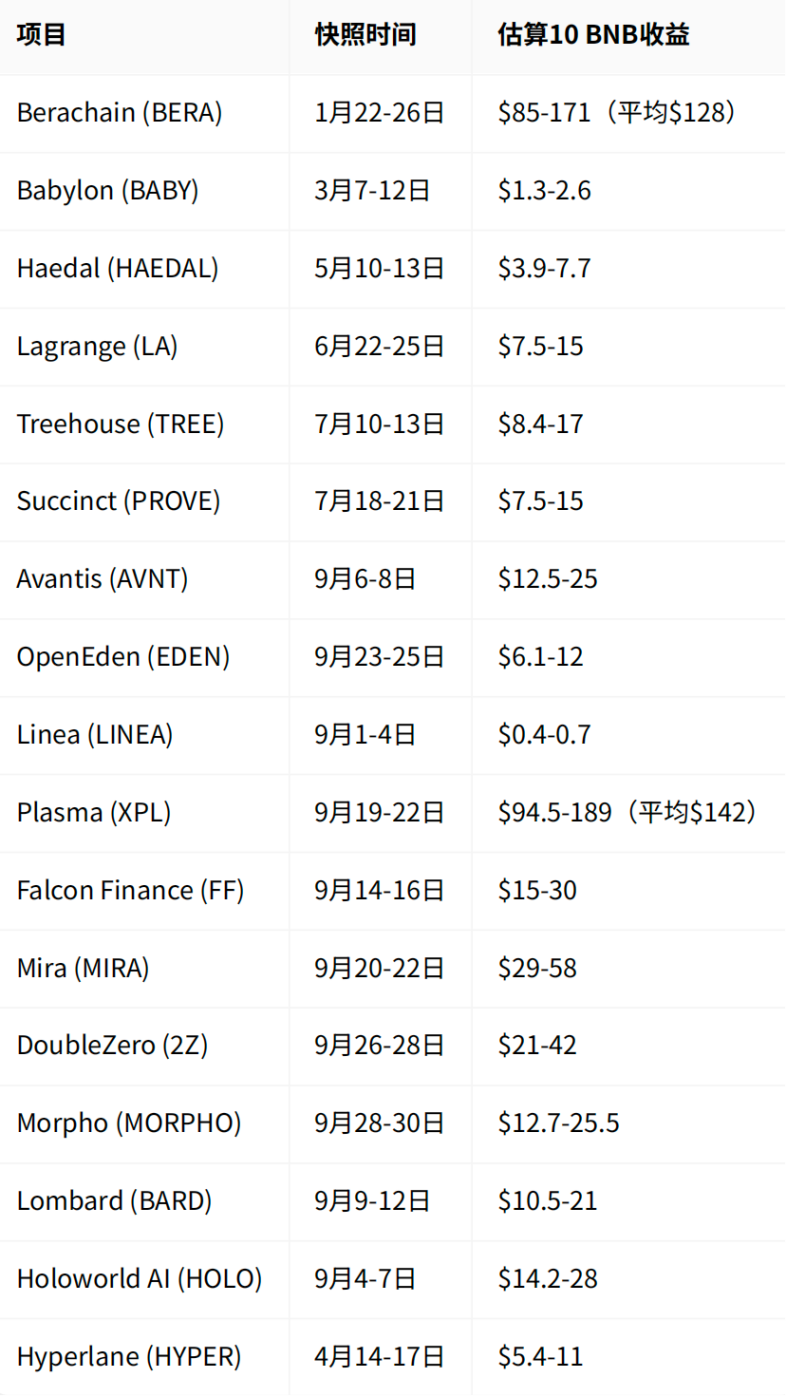This screenshot has height=1396, width=786.
Task: Click the Hyperlane (HYPER) row name
Action: click(x=129, y=1356)
